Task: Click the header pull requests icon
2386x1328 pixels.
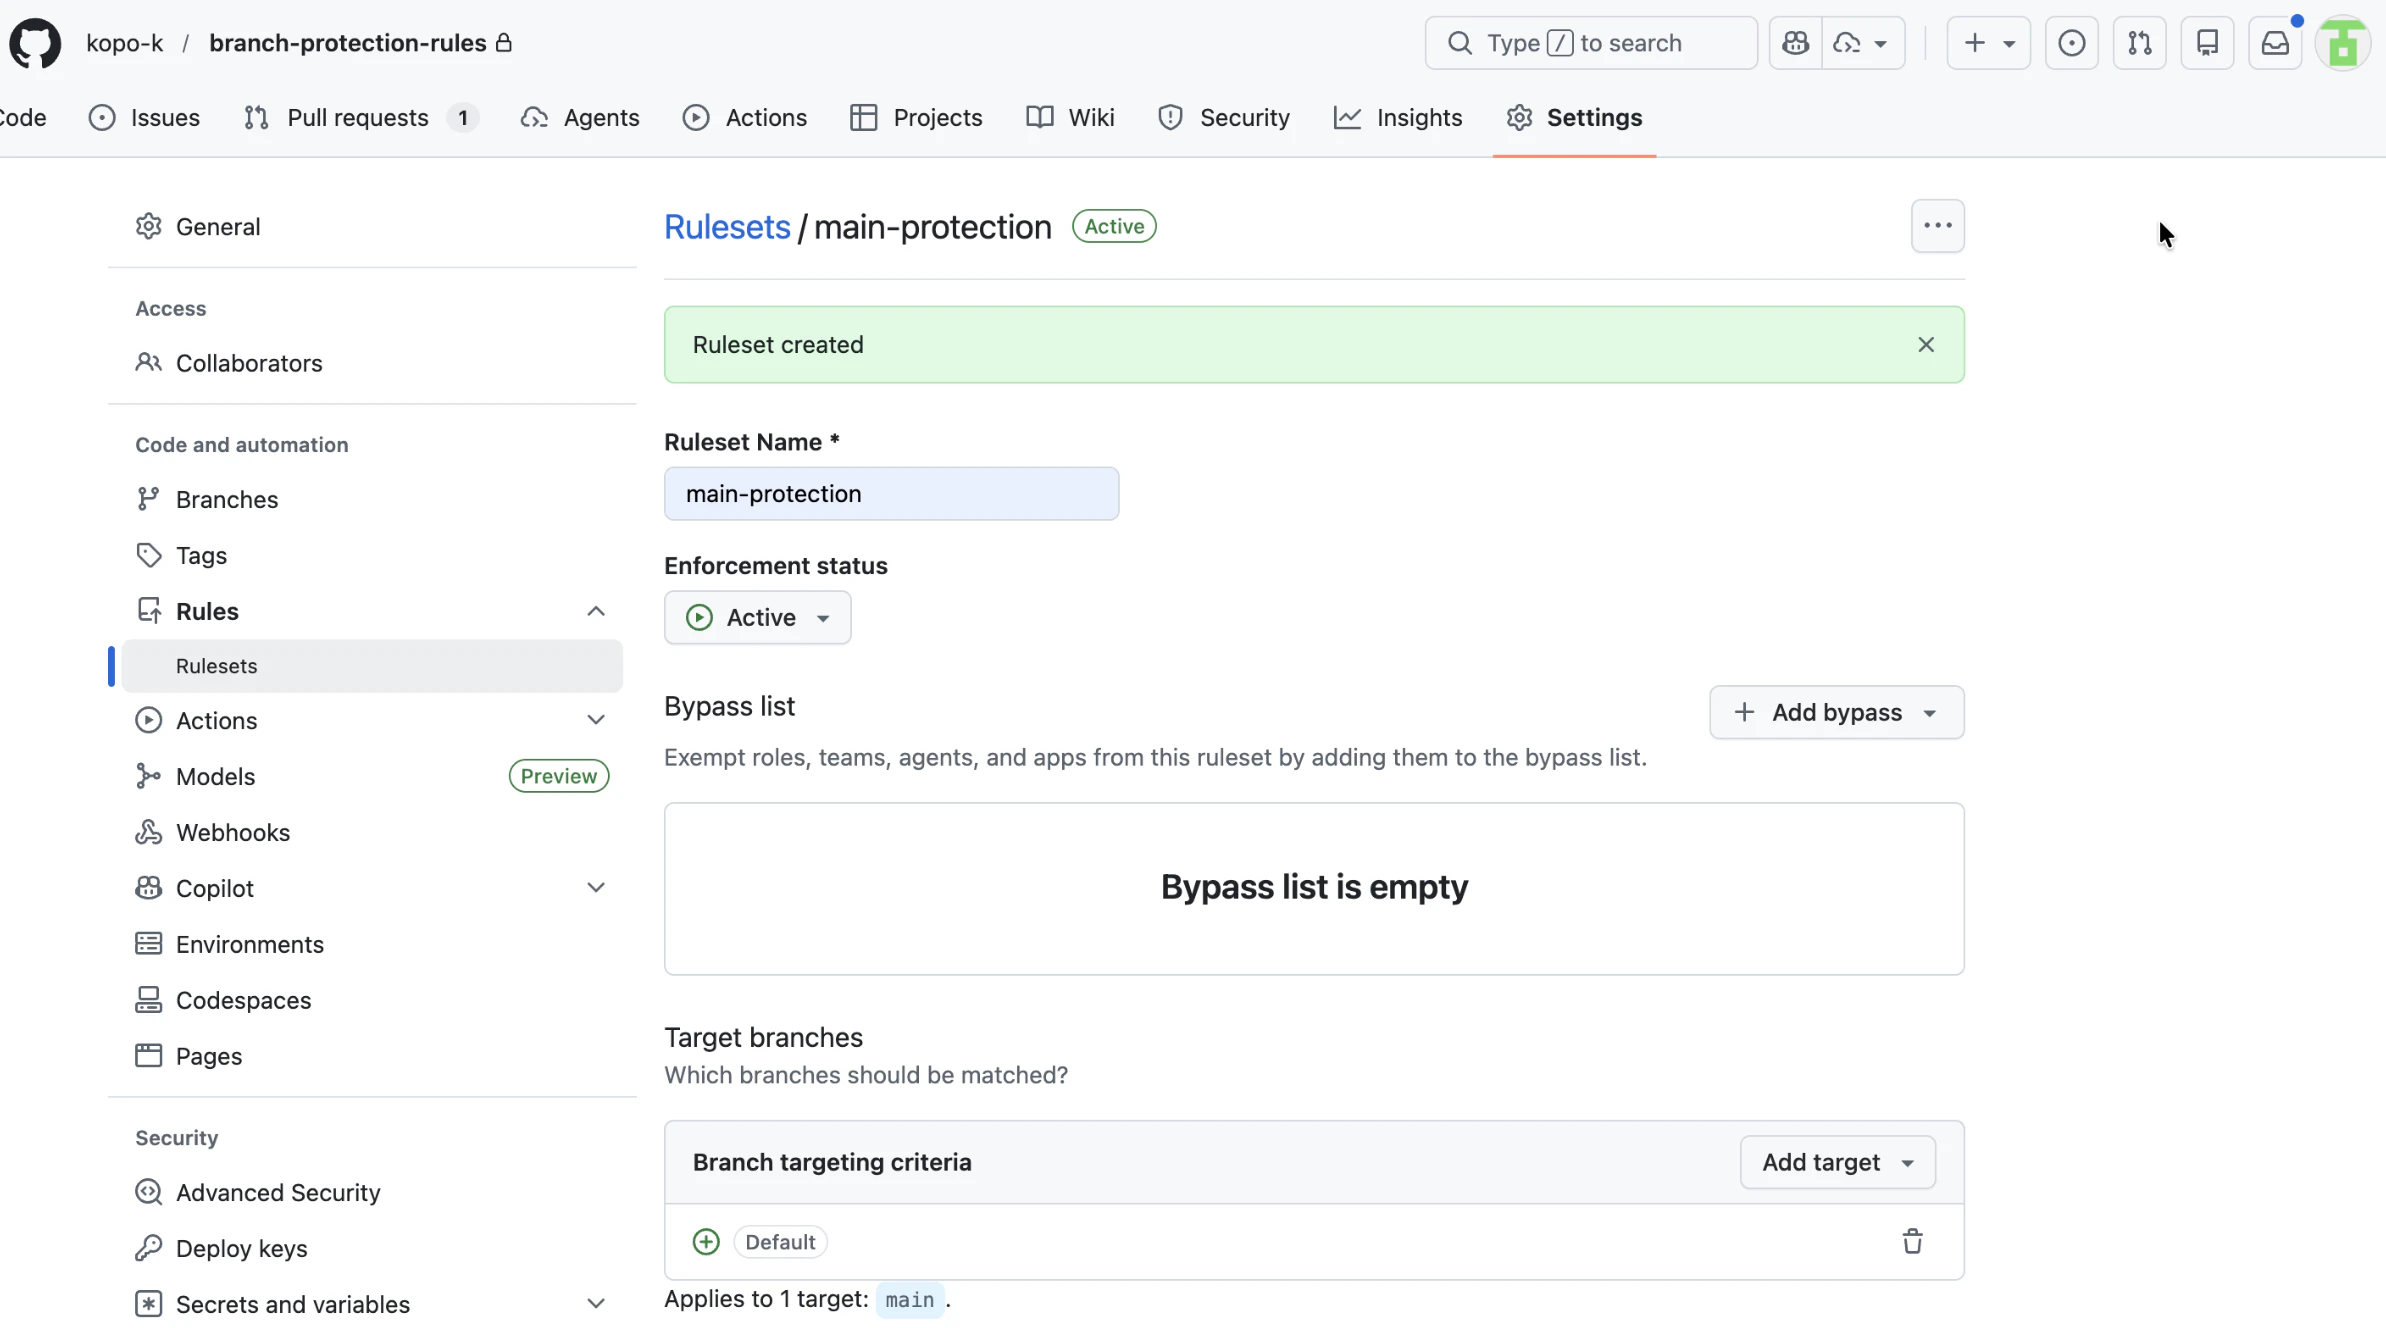Action: point(2139,43)
